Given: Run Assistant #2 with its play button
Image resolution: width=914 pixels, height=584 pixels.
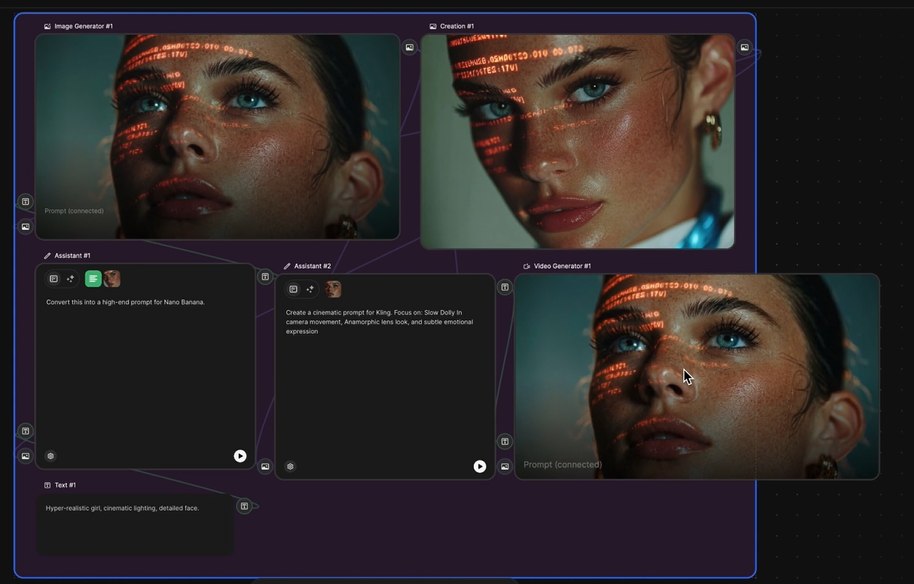Looking at the screenshot, I should pos(480,466).
